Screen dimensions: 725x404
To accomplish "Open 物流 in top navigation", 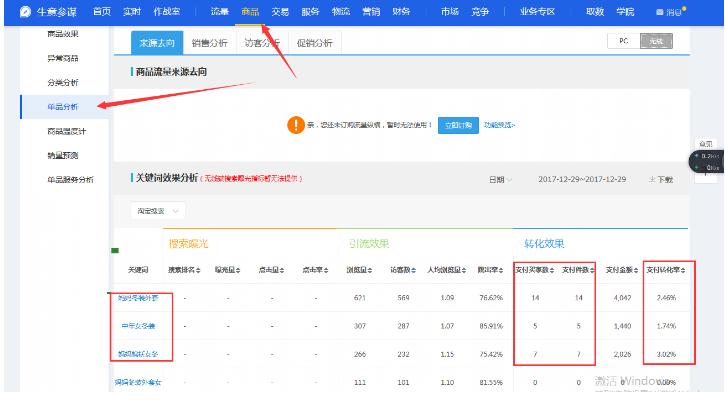I will [341, 12].
